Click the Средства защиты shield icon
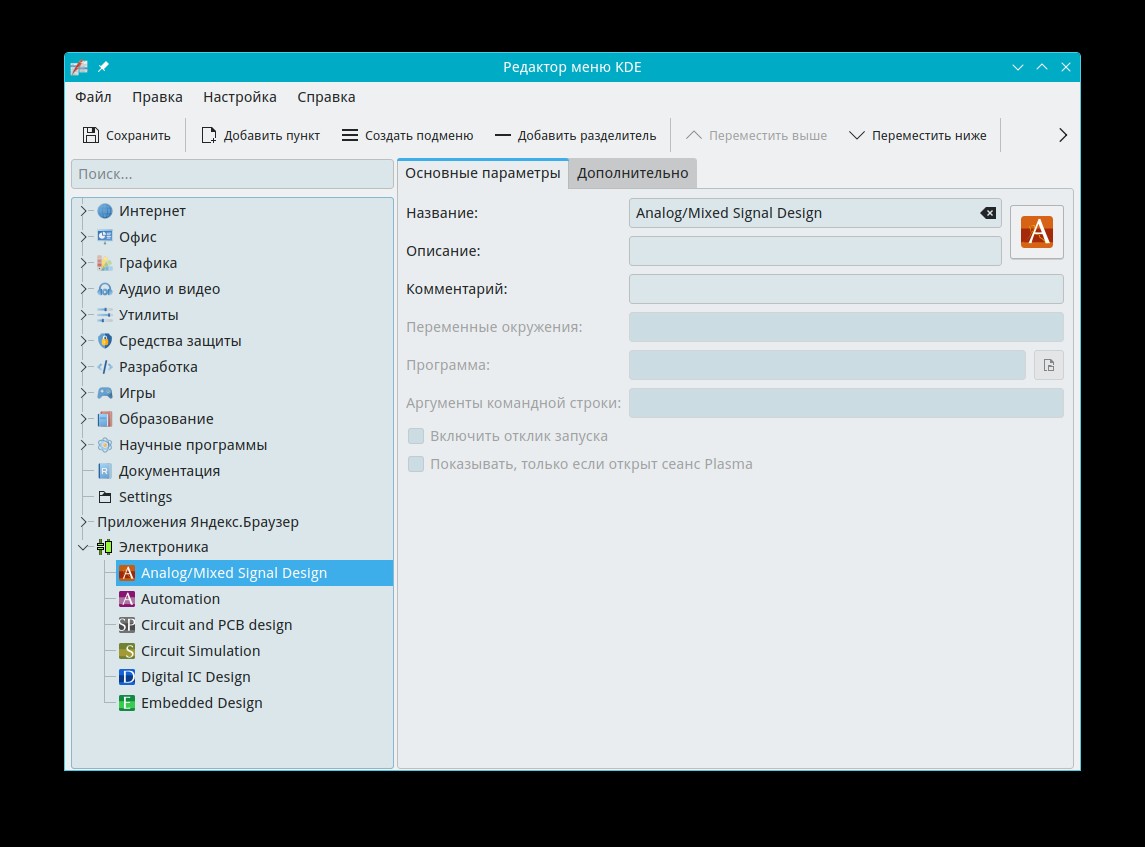This screenshot has width=1145, height=847. pos(105,341)
